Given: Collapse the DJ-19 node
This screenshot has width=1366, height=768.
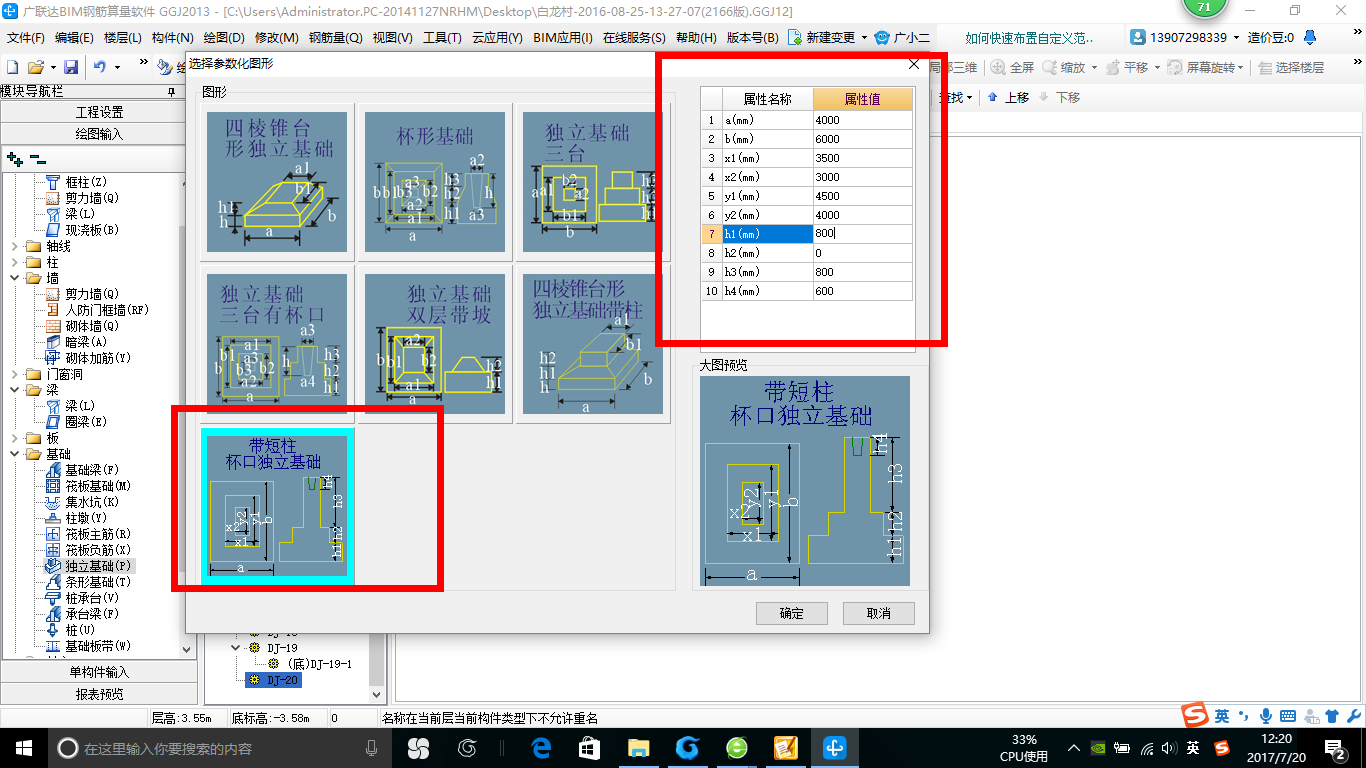Looking at the screenshot, I should [x=235, y=648].
